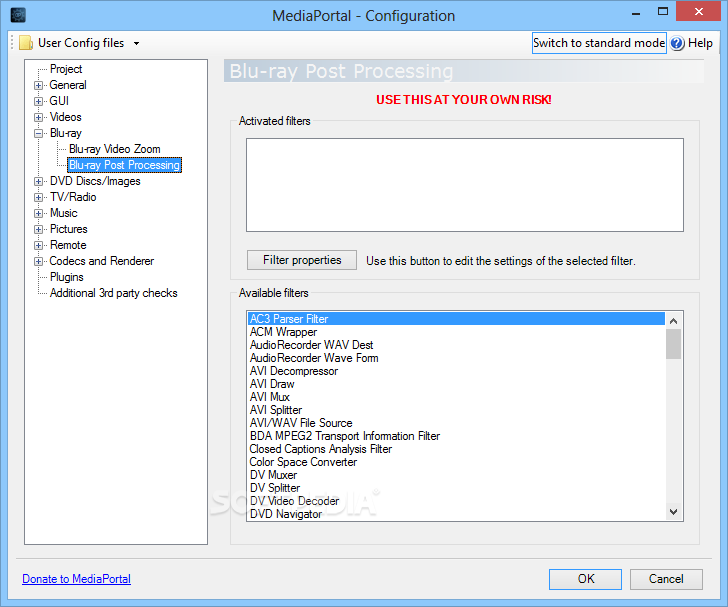Image resolution: width=728 pixels, height=607 pixels.
Task: Select AVI Splitter filter
Action: click(456, 410)
